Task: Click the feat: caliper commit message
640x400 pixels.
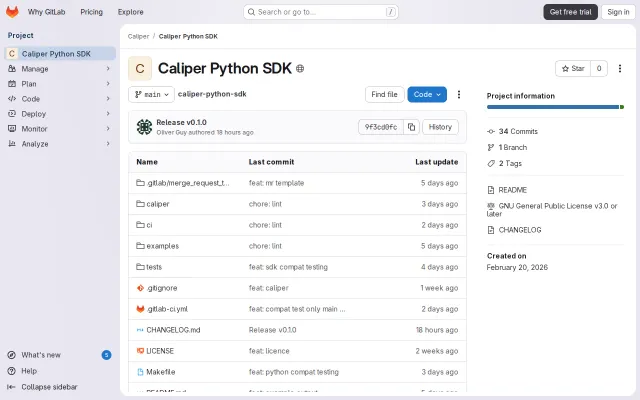Action: point(269,288)
